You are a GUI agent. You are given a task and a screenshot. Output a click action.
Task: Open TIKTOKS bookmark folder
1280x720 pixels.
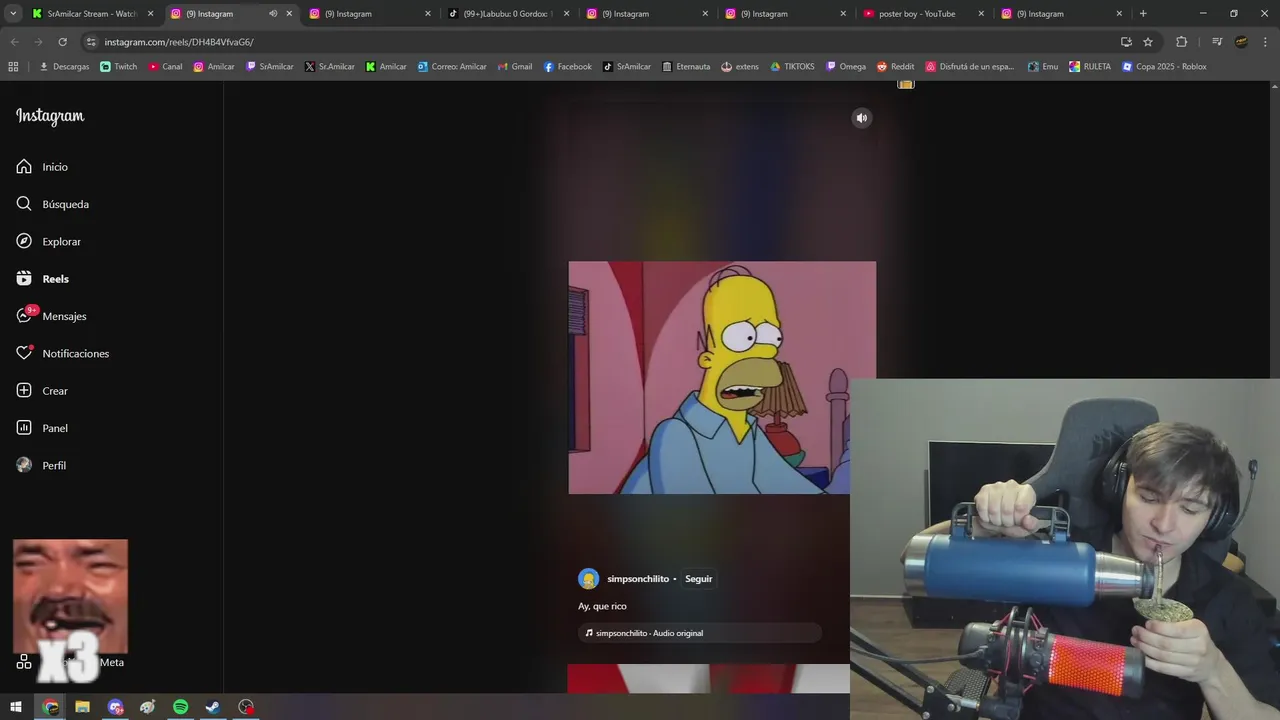tap(792, 67)
